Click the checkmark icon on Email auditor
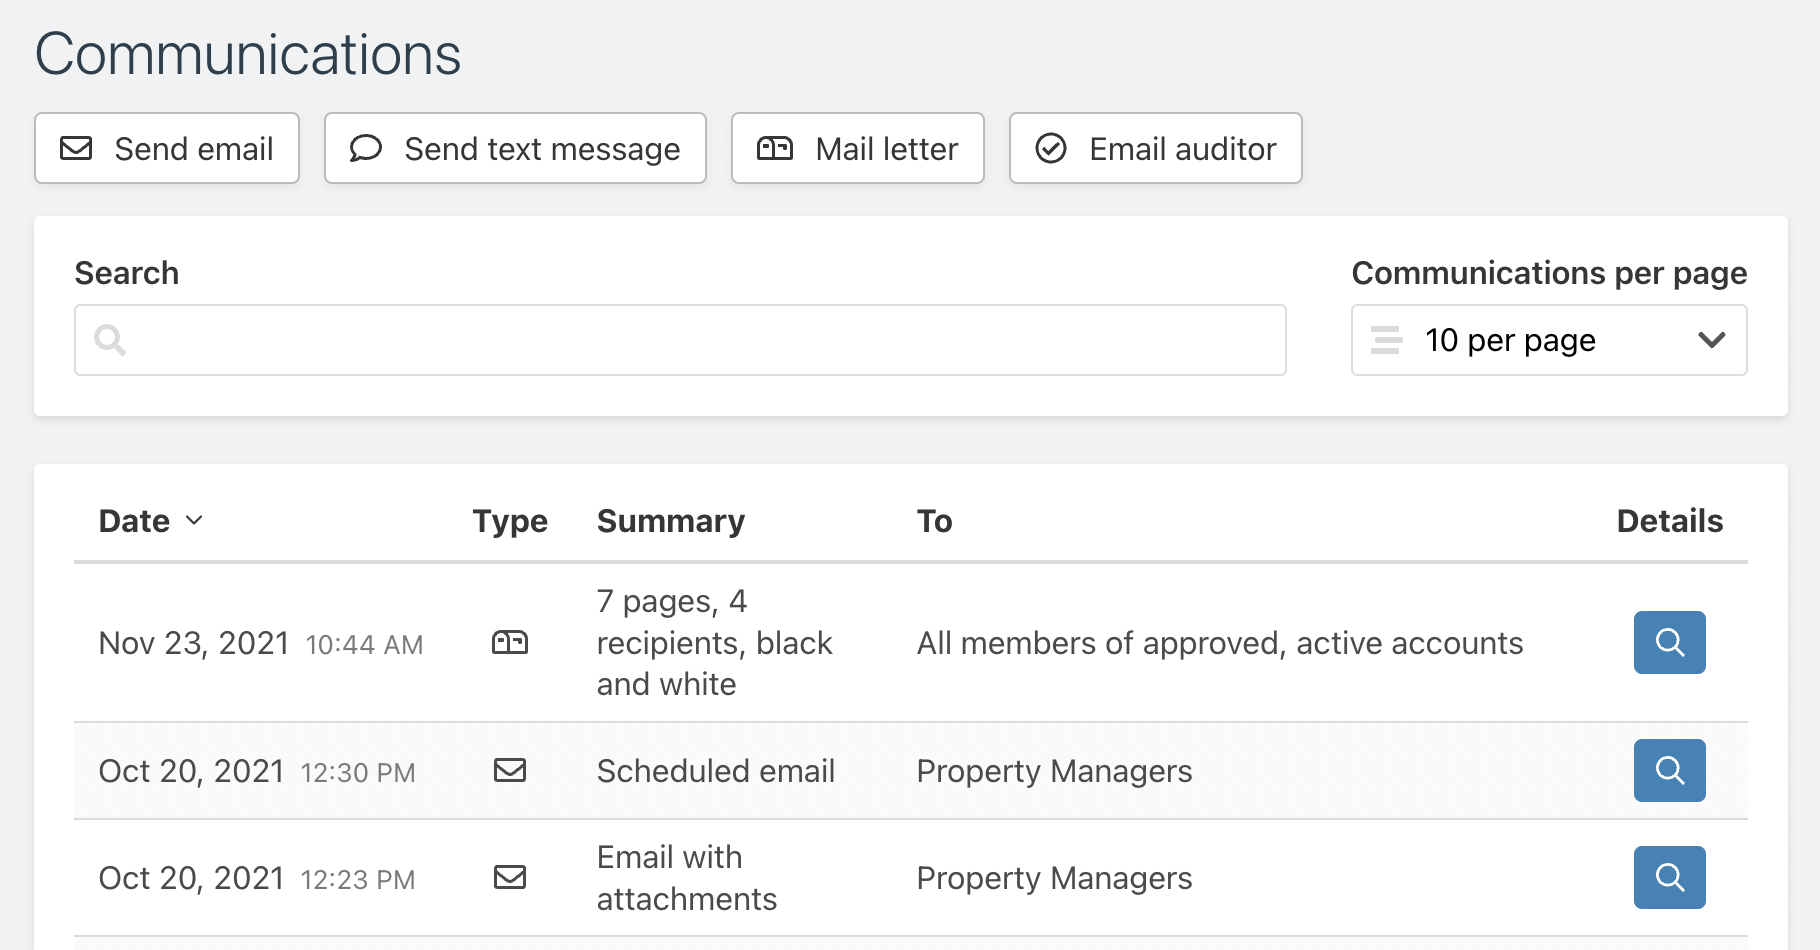This screenshot has height=950, width=1820. pos(1050,148)
